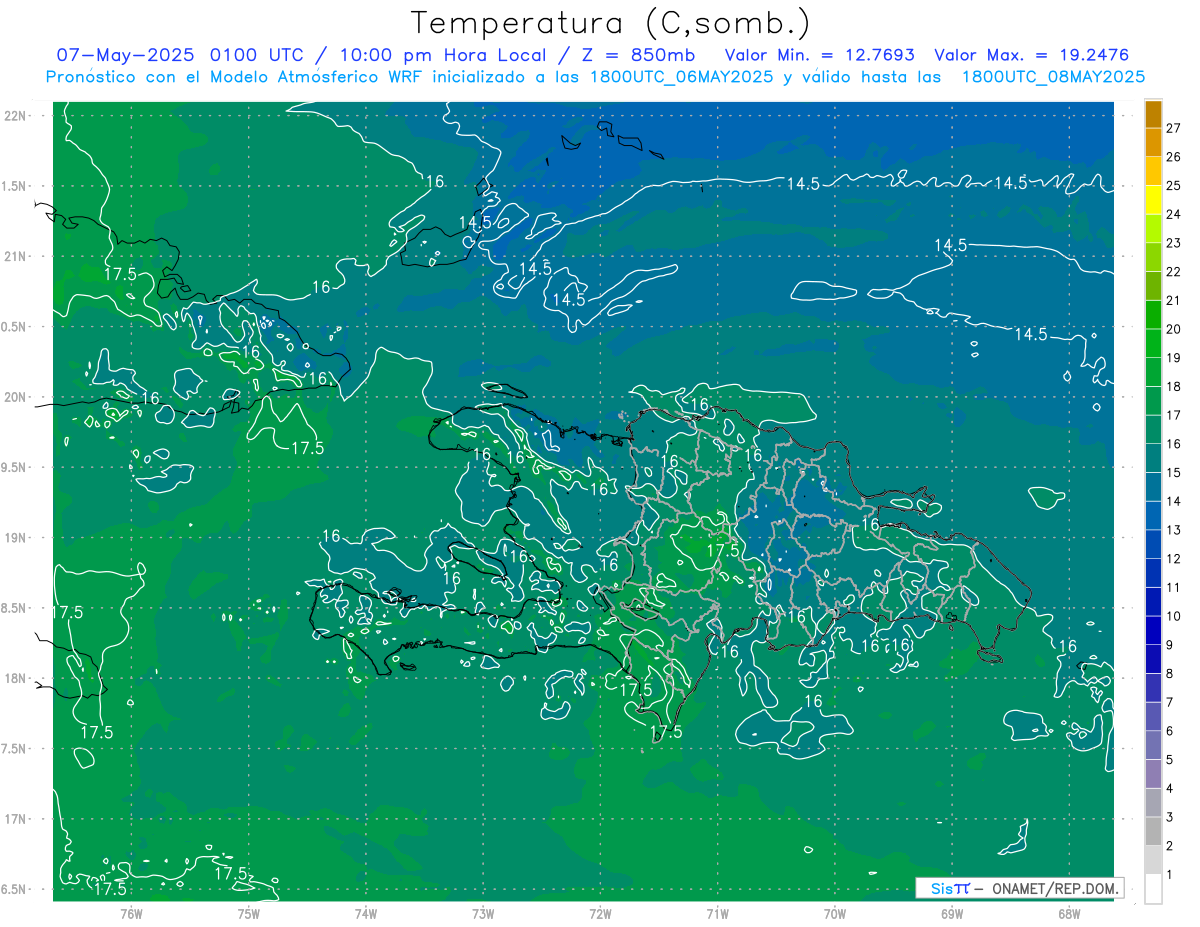Click the latitude axis label 21N
The width and height of the screenshot is (1200, 927).
17,256
